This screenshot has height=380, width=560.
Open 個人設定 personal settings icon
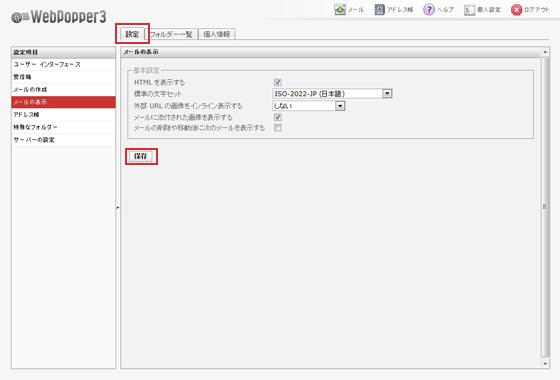click(x=469, y=10)
